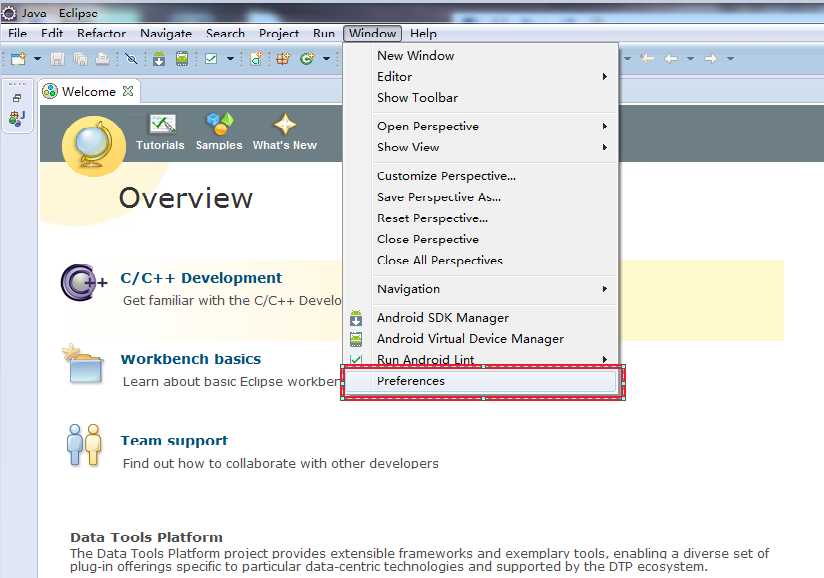Click the Overview globe icon
The width and height of the screenshot is (824, 578).
(x=94, y=146)
